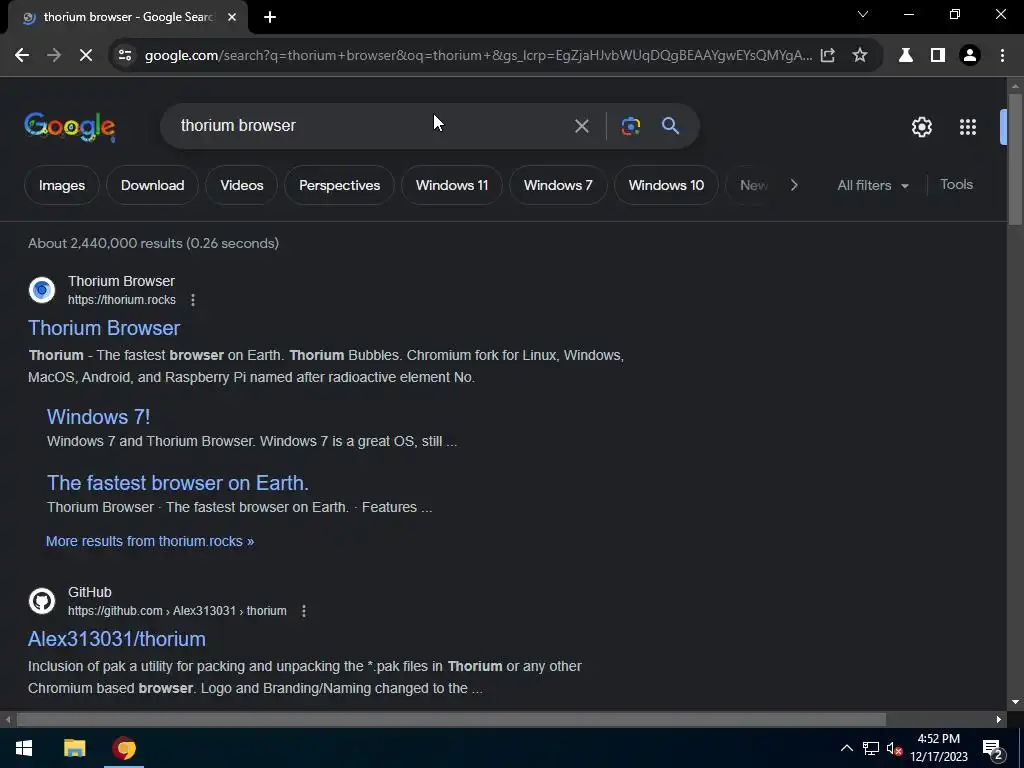Open the profile avatar menu
1024x768 pixels.
pos(970,56)
